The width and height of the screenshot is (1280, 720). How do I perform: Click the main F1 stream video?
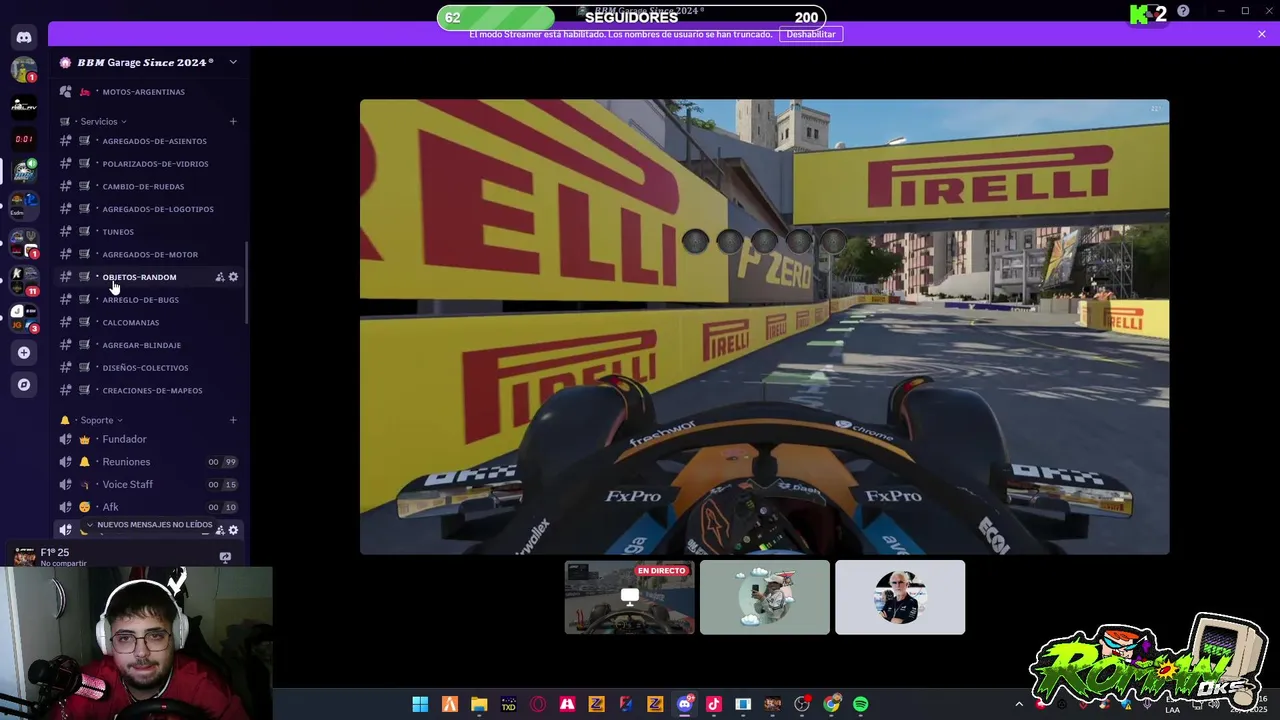tap(764, 326)
